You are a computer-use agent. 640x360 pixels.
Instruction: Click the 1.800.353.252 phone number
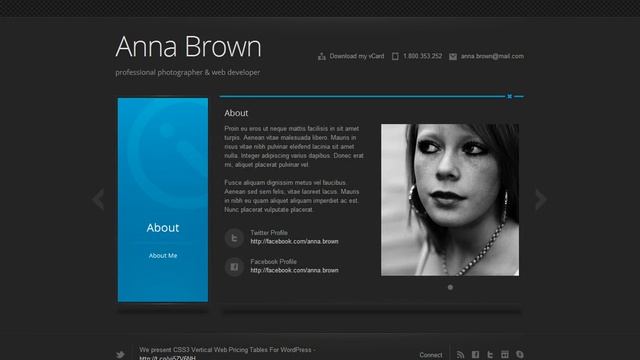pos(422,56)
